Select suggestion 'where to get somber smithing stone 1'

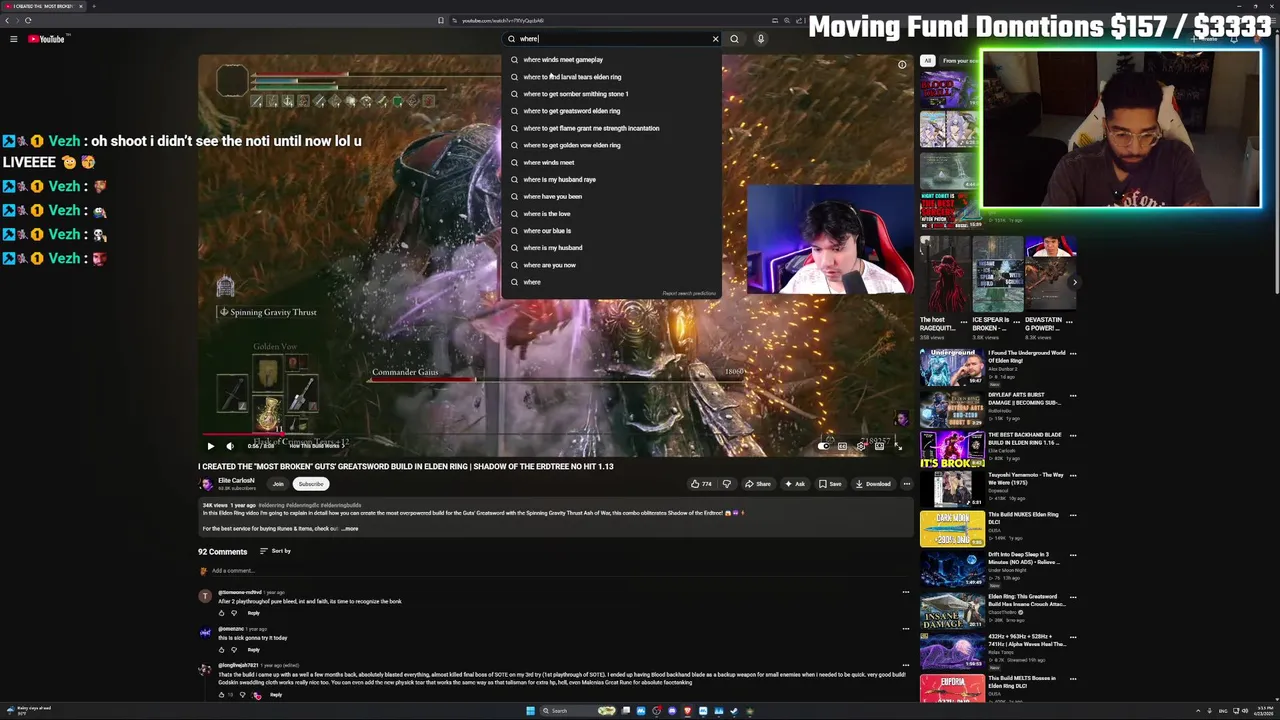click(611, 94)
